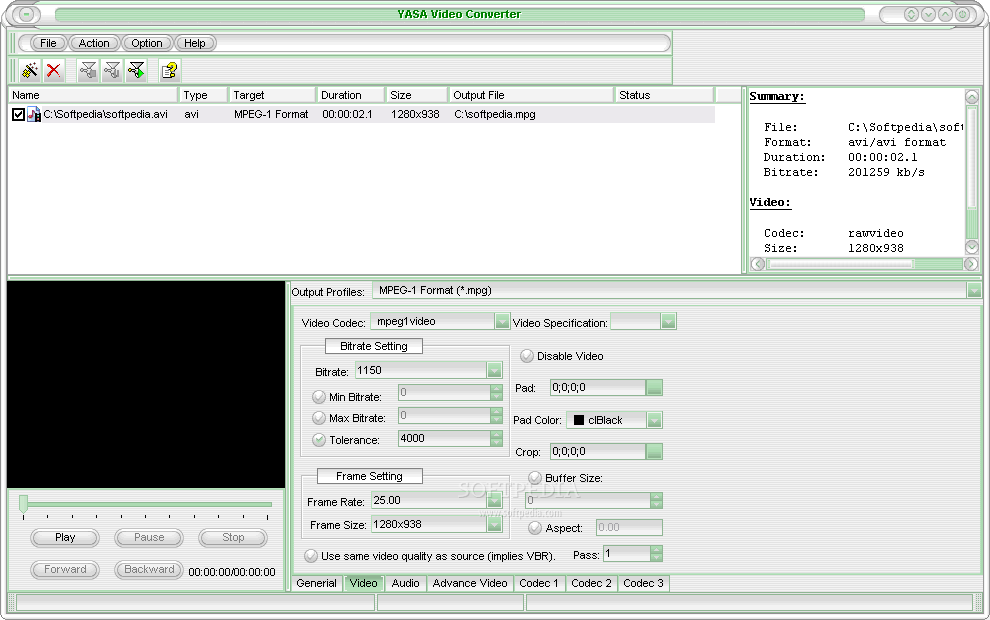Click Summary panel scroll-right arrow
This screenshot has width=990, height=620.
pyautogui.click(x=971, y=264)
